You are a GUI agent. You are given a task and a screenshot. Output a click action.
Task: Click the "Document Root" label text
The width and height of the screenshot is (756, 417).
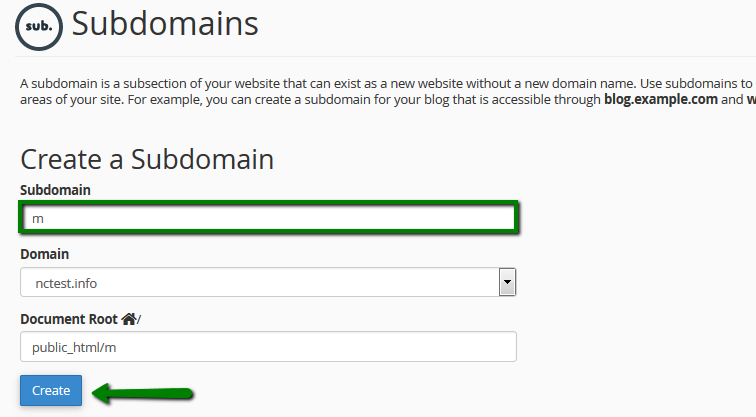coord(69,319)
